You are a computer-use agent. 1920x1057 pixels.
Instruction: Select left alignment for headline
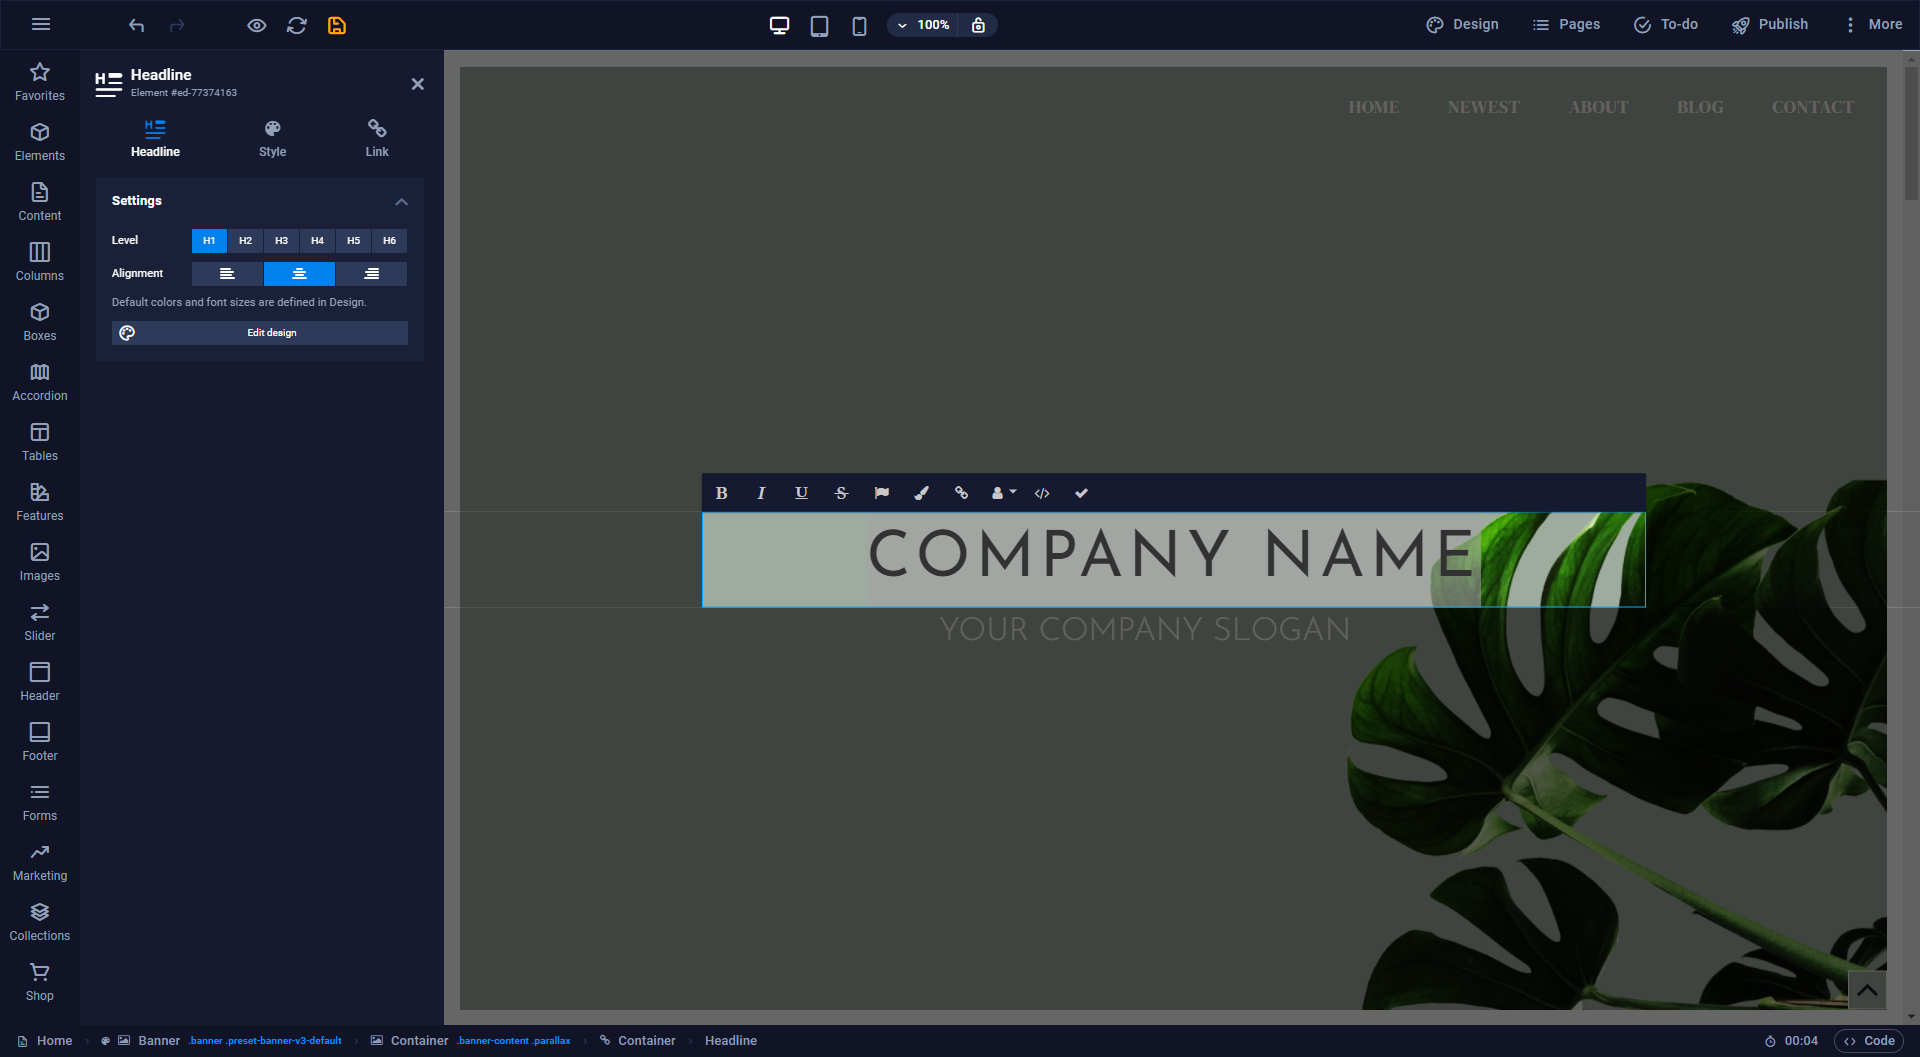pyautogui.click(x=227, y=274)
